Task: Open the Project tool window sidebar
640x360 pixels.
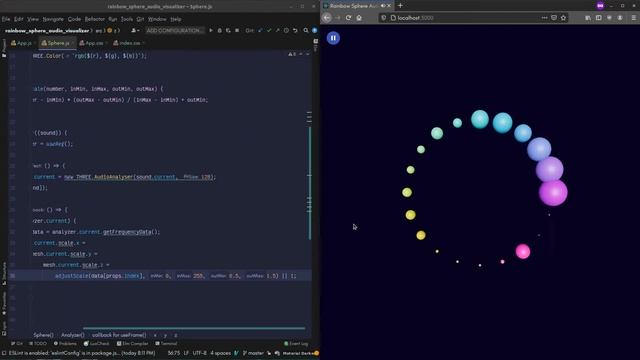Action: coord(4,48)
